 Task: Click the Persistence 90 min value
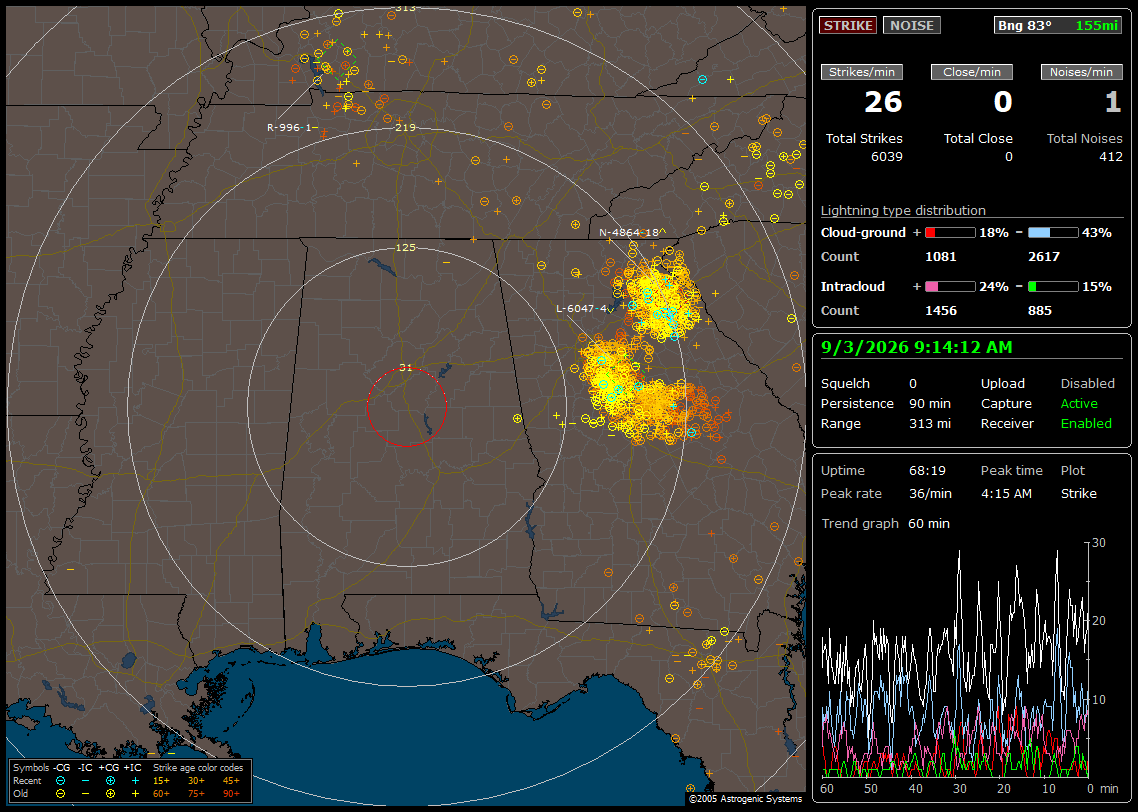click(930, 403)
